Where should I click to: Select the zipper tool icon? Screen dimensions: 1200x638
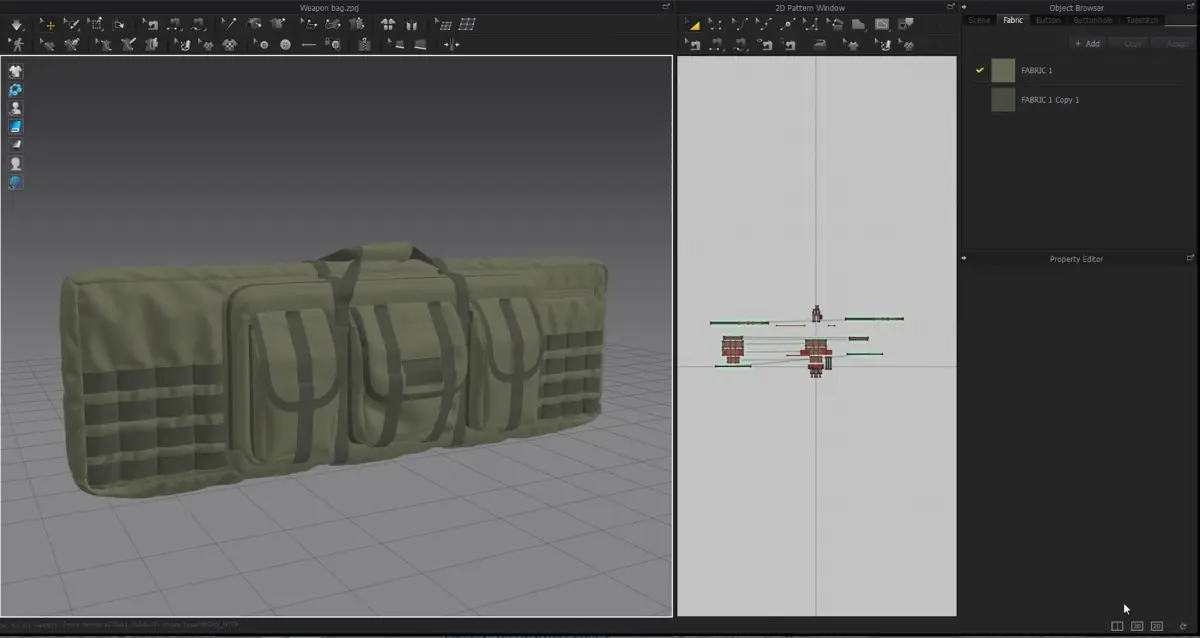[x=363, y=44]
